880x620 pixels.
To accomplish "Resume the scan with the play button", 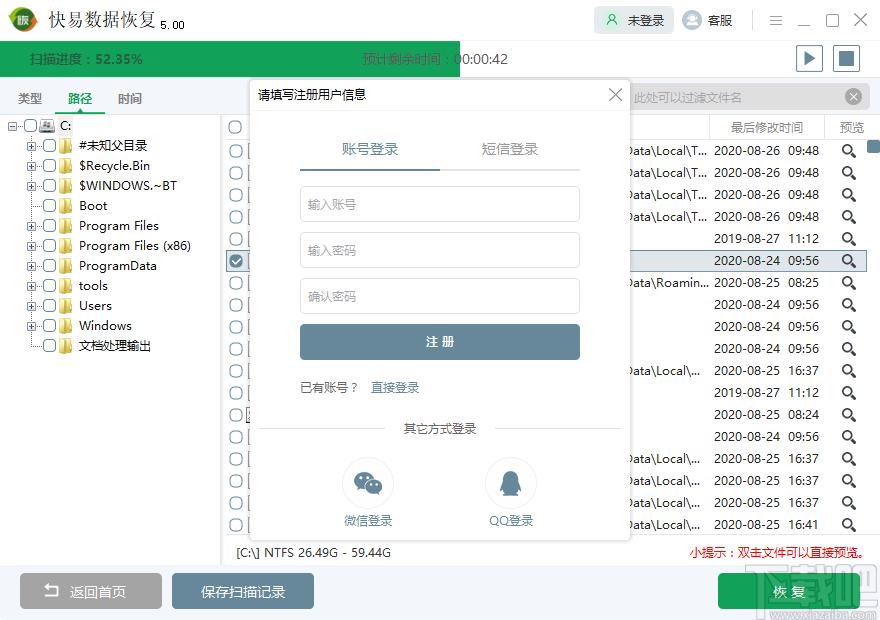I will coord(809,58).
